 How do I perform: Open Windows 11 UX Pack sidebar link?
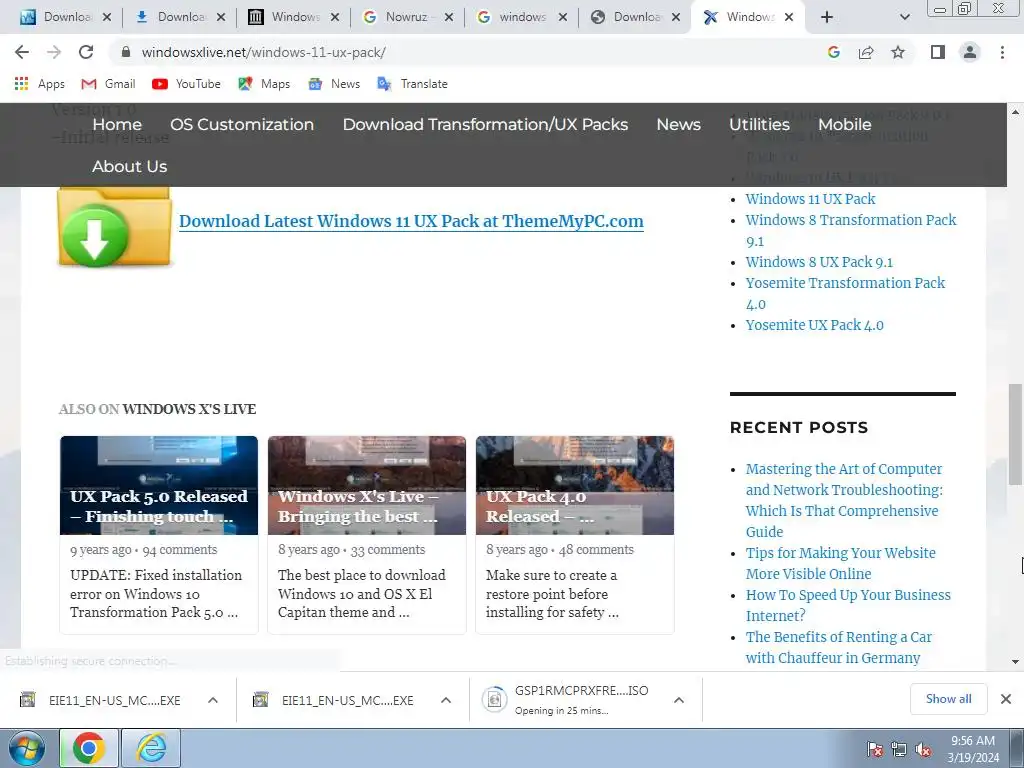pyautogui.click(x=810, y=199)
